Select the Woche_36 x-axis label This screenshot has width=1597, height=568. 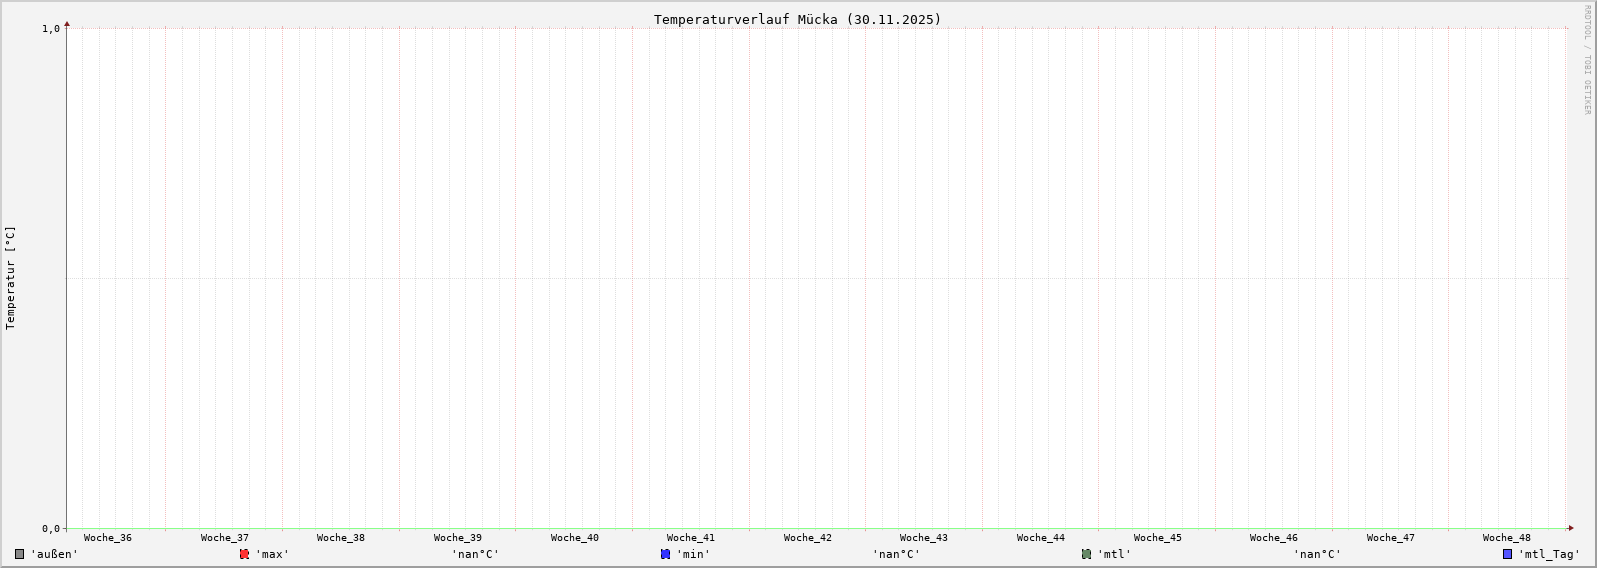click(108, 538)
